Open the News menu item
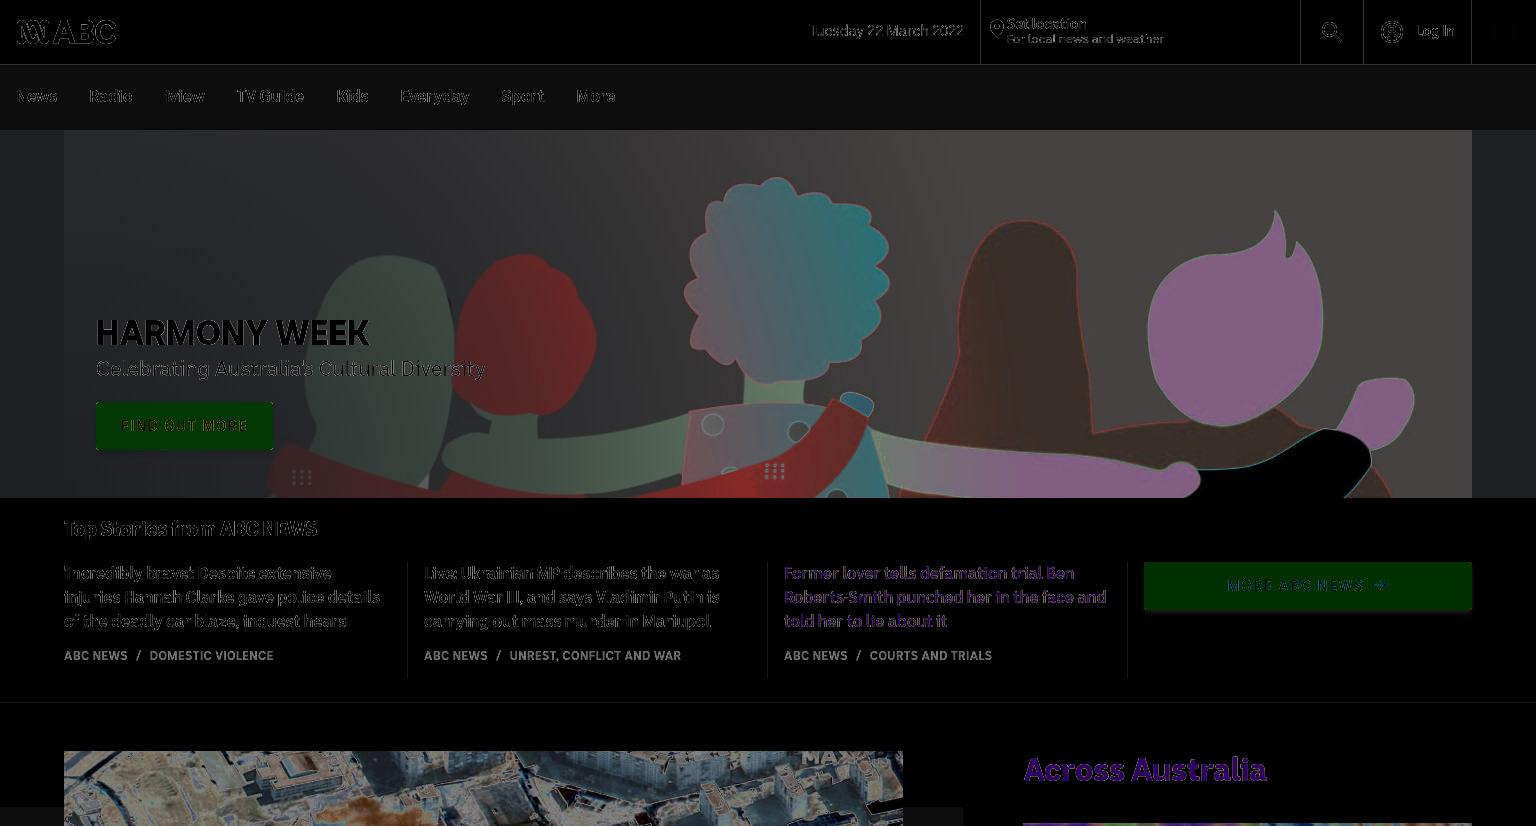This screenshot has height=826, width=1536. coord(36,96)
